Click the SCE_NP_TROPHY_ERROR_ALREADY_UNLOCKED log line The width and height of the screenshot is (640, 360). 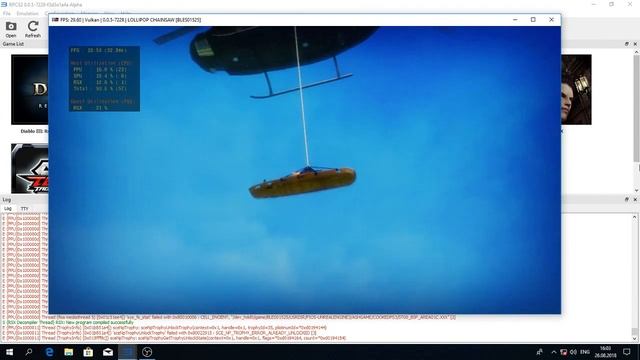tap(159, 333)
